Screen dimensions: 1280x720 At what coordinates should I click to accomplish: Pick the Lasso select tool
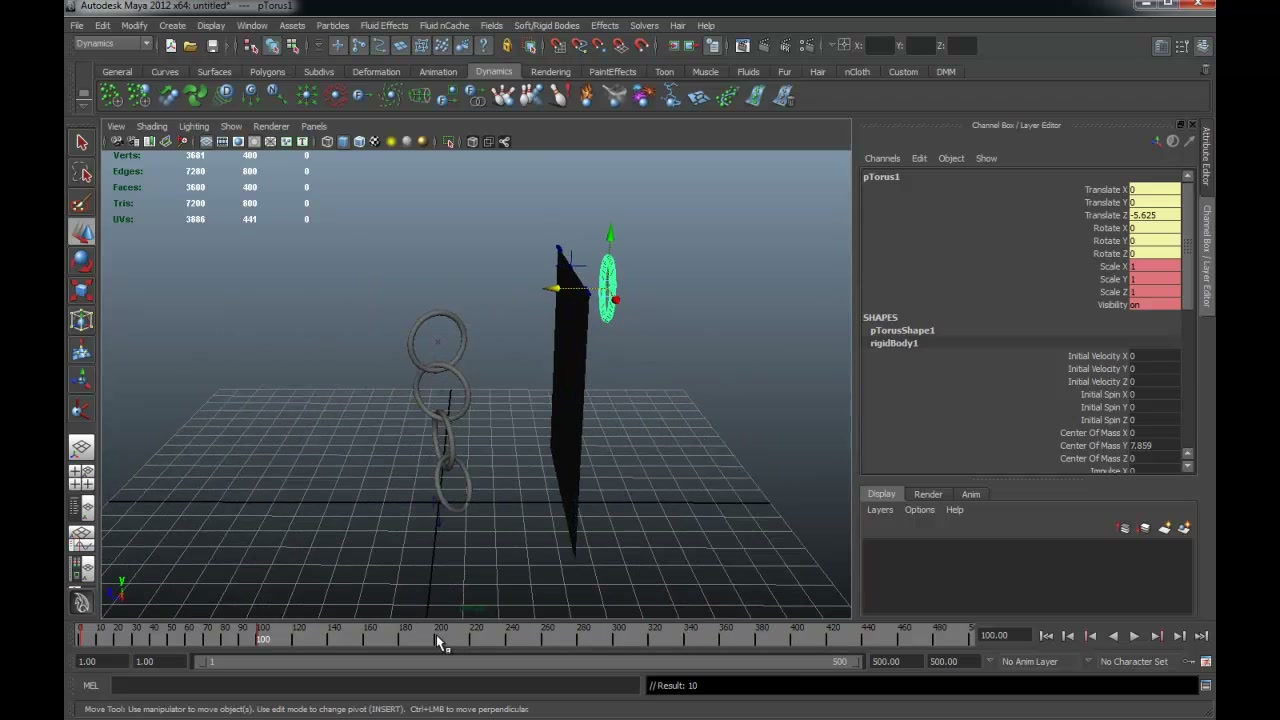[x=82, y=174]
